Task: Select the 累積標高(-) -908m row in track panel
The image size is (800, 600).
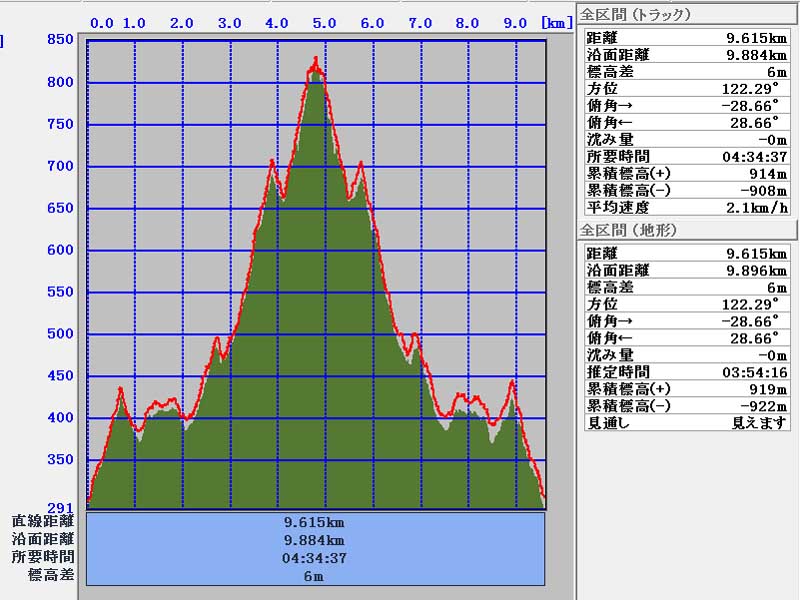Action: pos(687,190)
